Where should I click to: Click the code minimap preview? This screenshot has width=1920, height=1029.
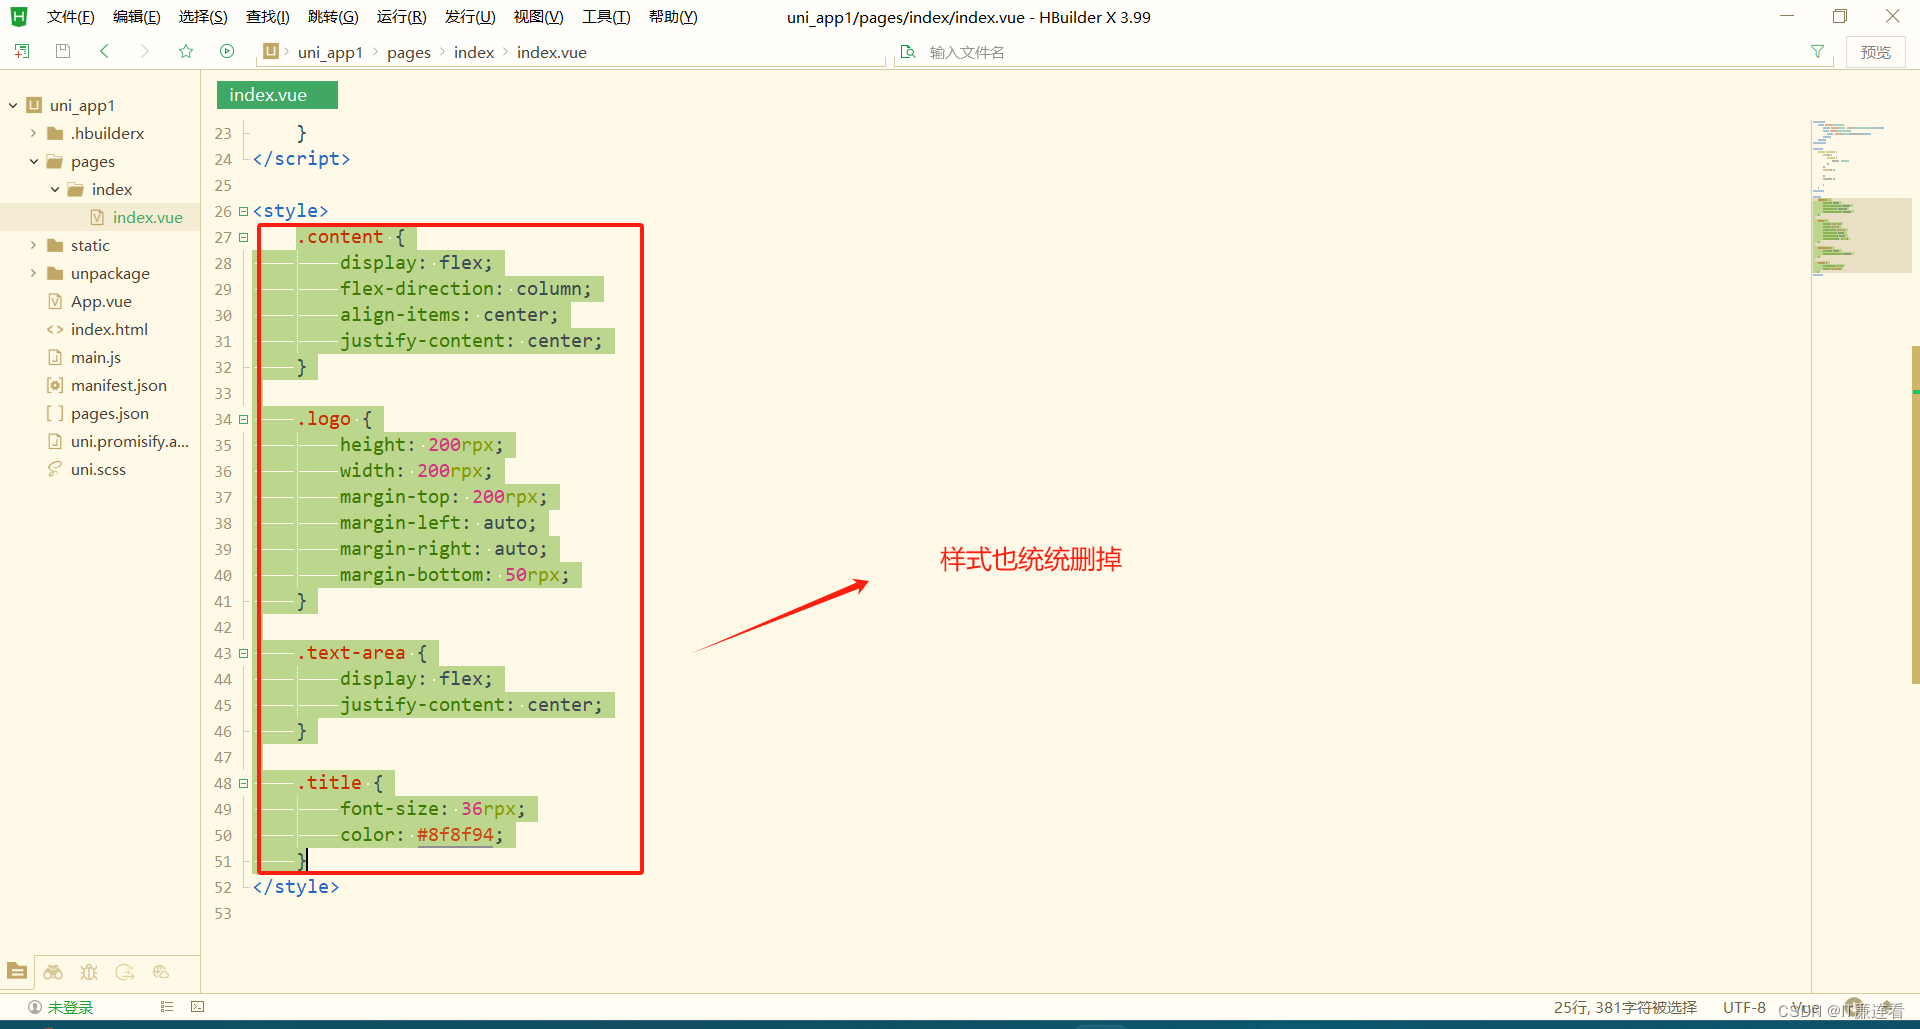[1861, 197]
